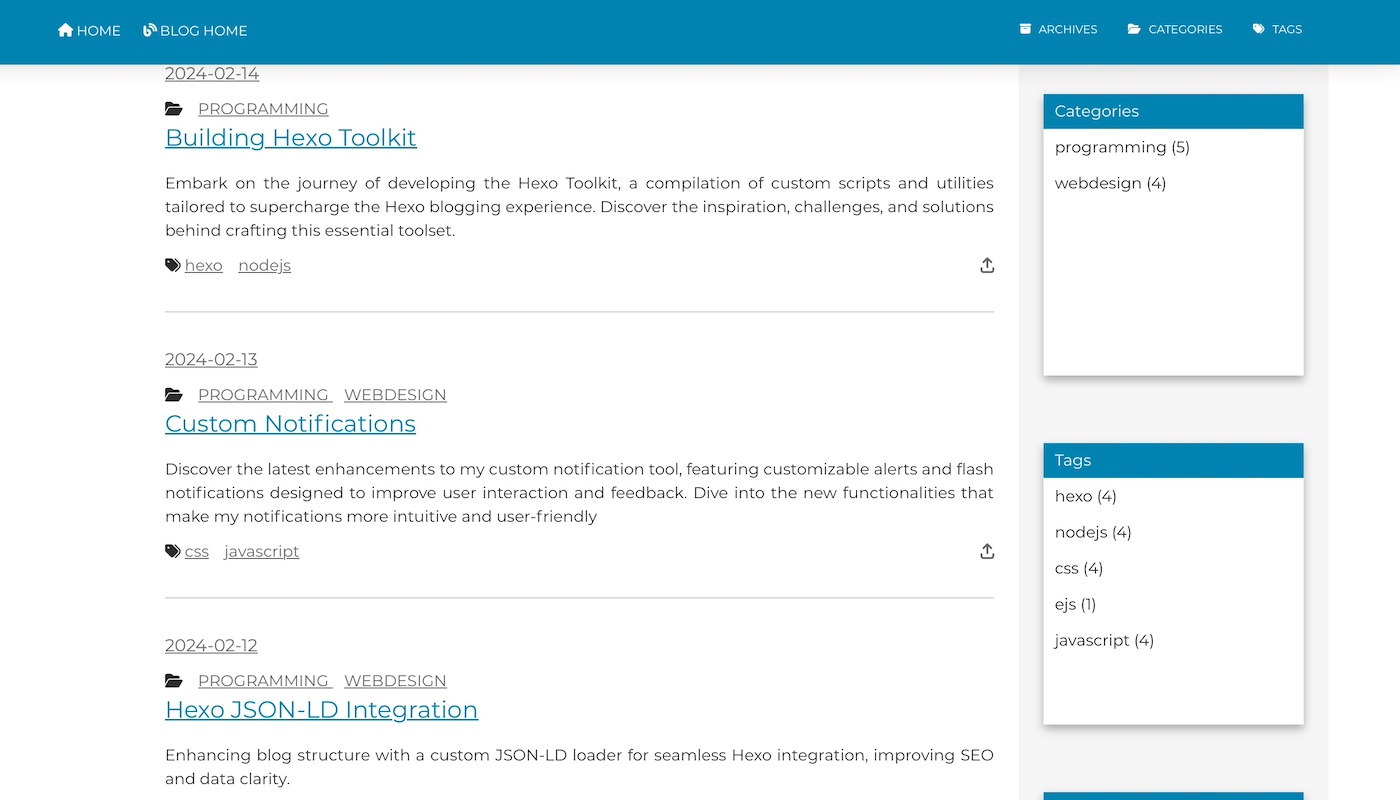Click the javascript tag under Custom Notifications
Screen dimensions: 1400x800
click(261, 551)
